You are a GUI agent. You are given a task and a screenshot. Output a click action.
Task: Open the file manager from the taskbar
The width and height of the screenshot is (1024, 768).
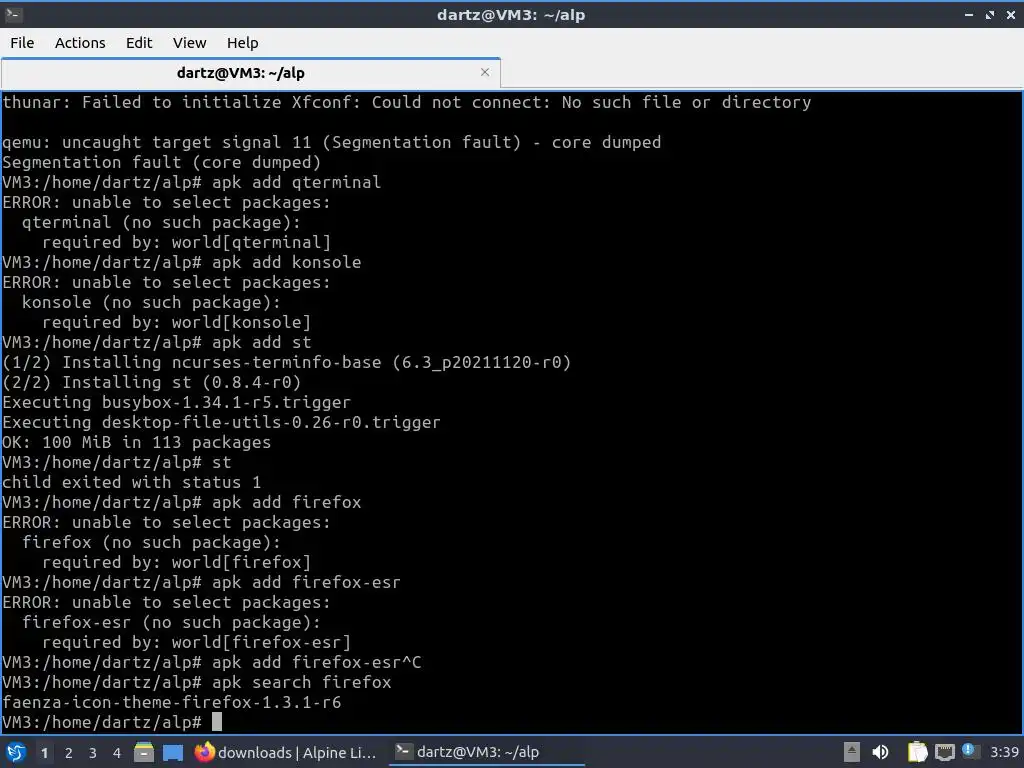pos(144,752)
